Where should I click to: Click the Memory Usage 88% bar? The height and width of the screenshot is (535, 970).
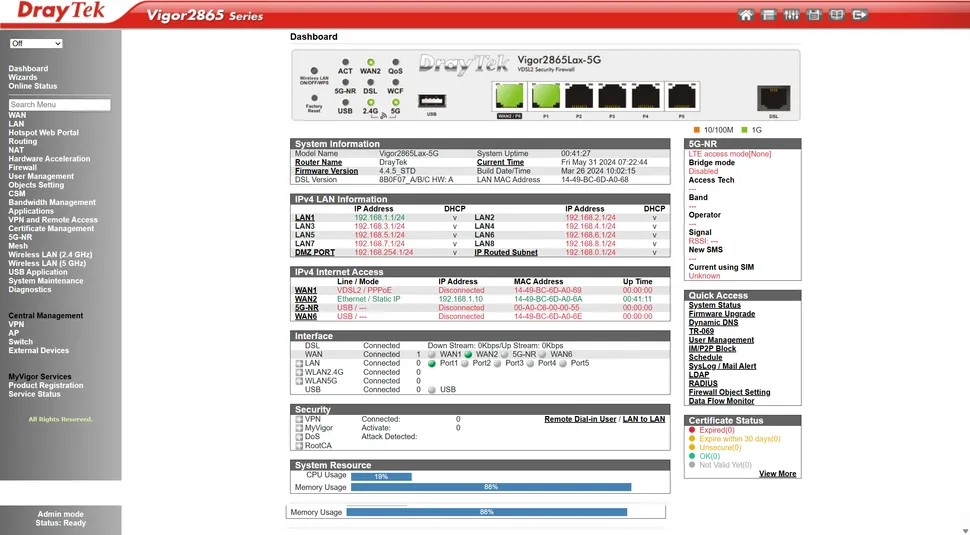point(490,487)
